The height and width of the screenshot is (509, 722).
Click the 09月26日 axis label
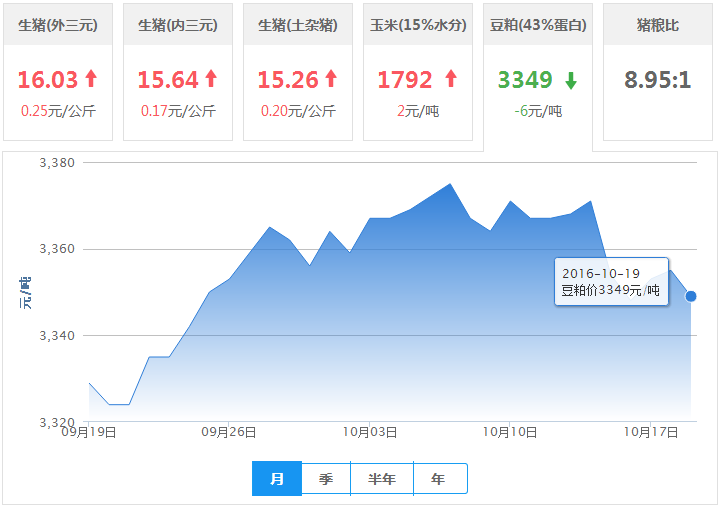click(229, 432)
